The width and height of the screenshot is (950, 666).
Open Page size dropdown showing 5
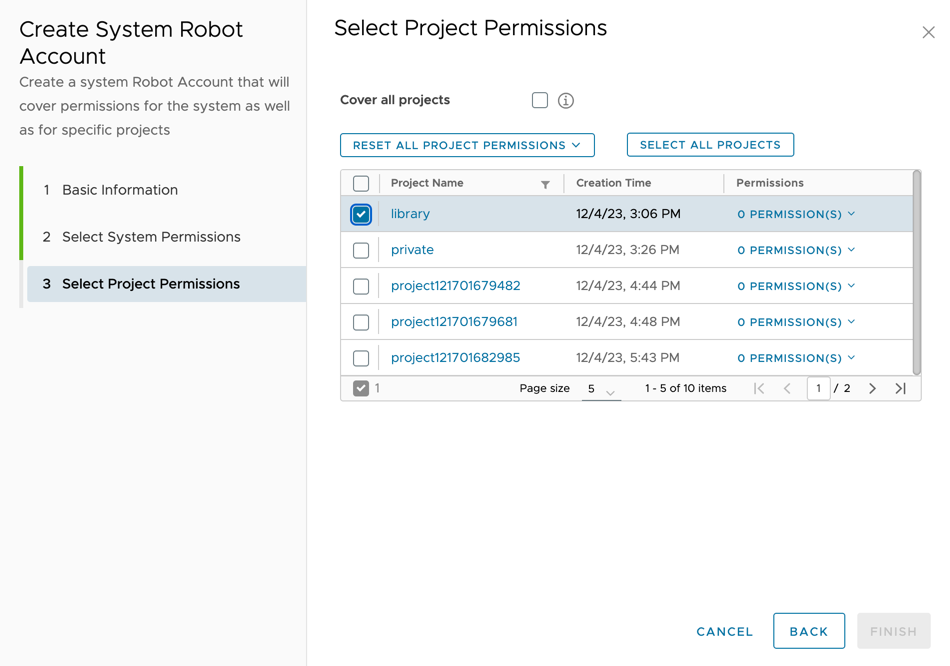pyautogui.click(x=601, y=389)
